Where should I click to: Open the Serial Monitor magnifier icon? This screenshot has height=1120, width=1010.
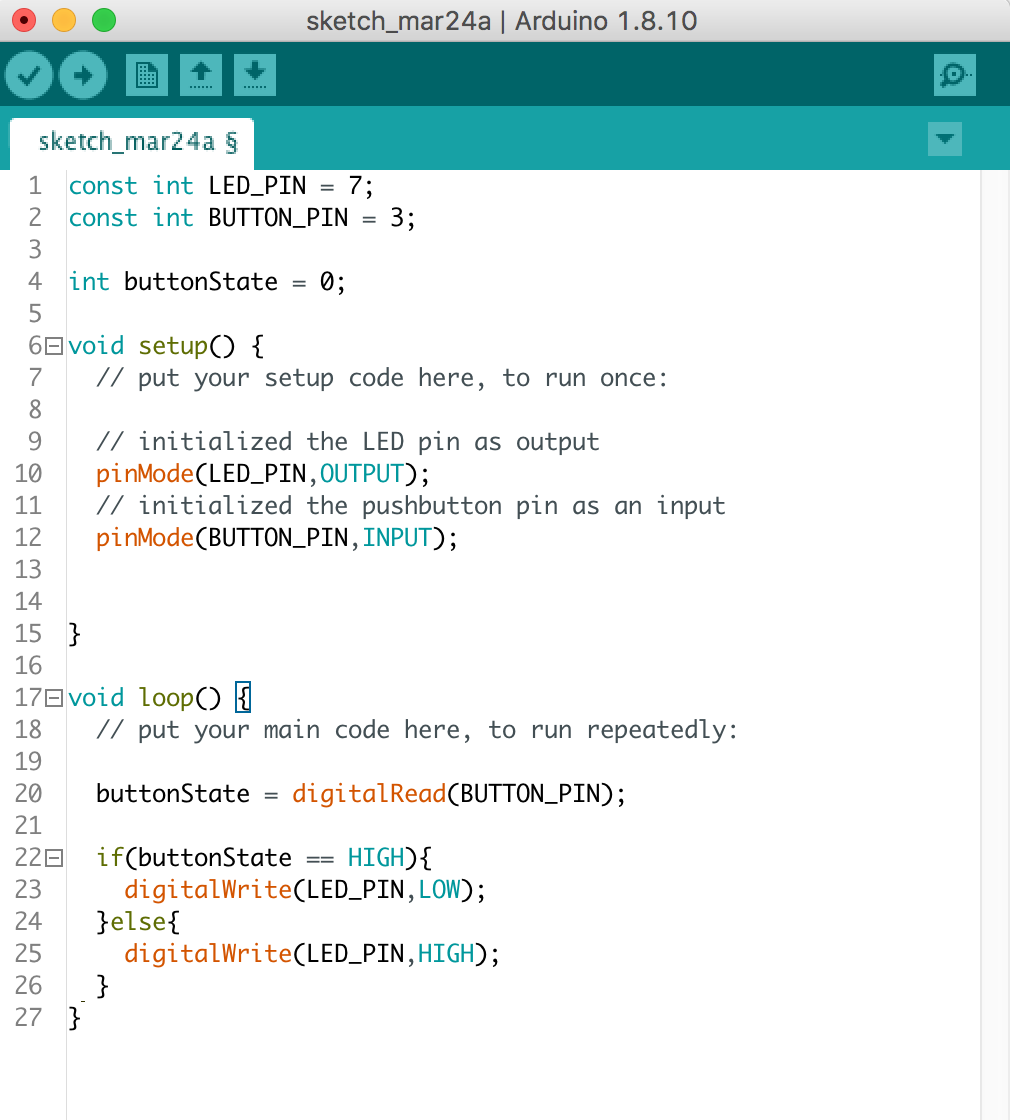pyautogui.click(x=955, y=75)
